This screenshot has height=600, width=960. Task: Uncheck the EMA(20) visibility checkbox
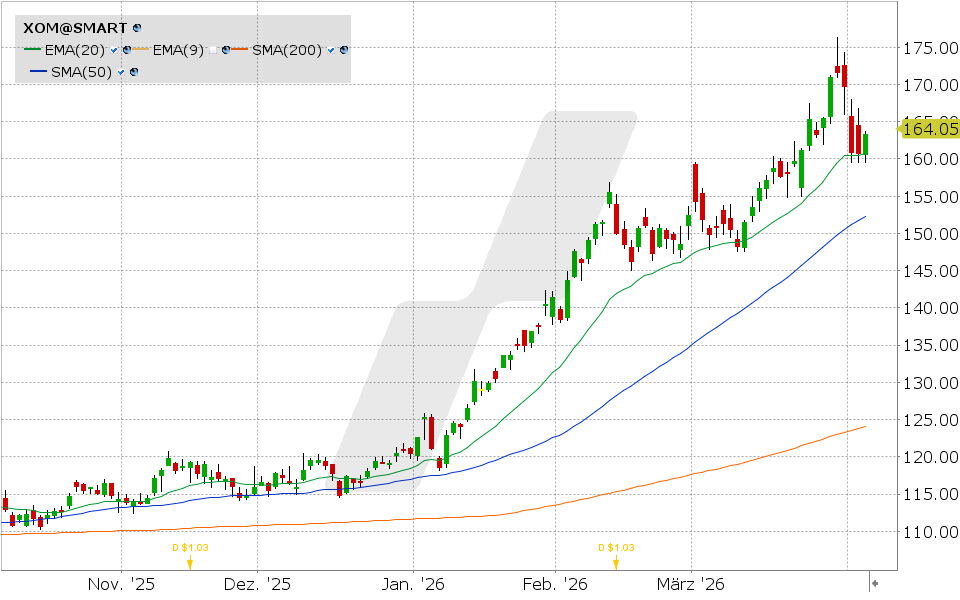coord(116,50)
